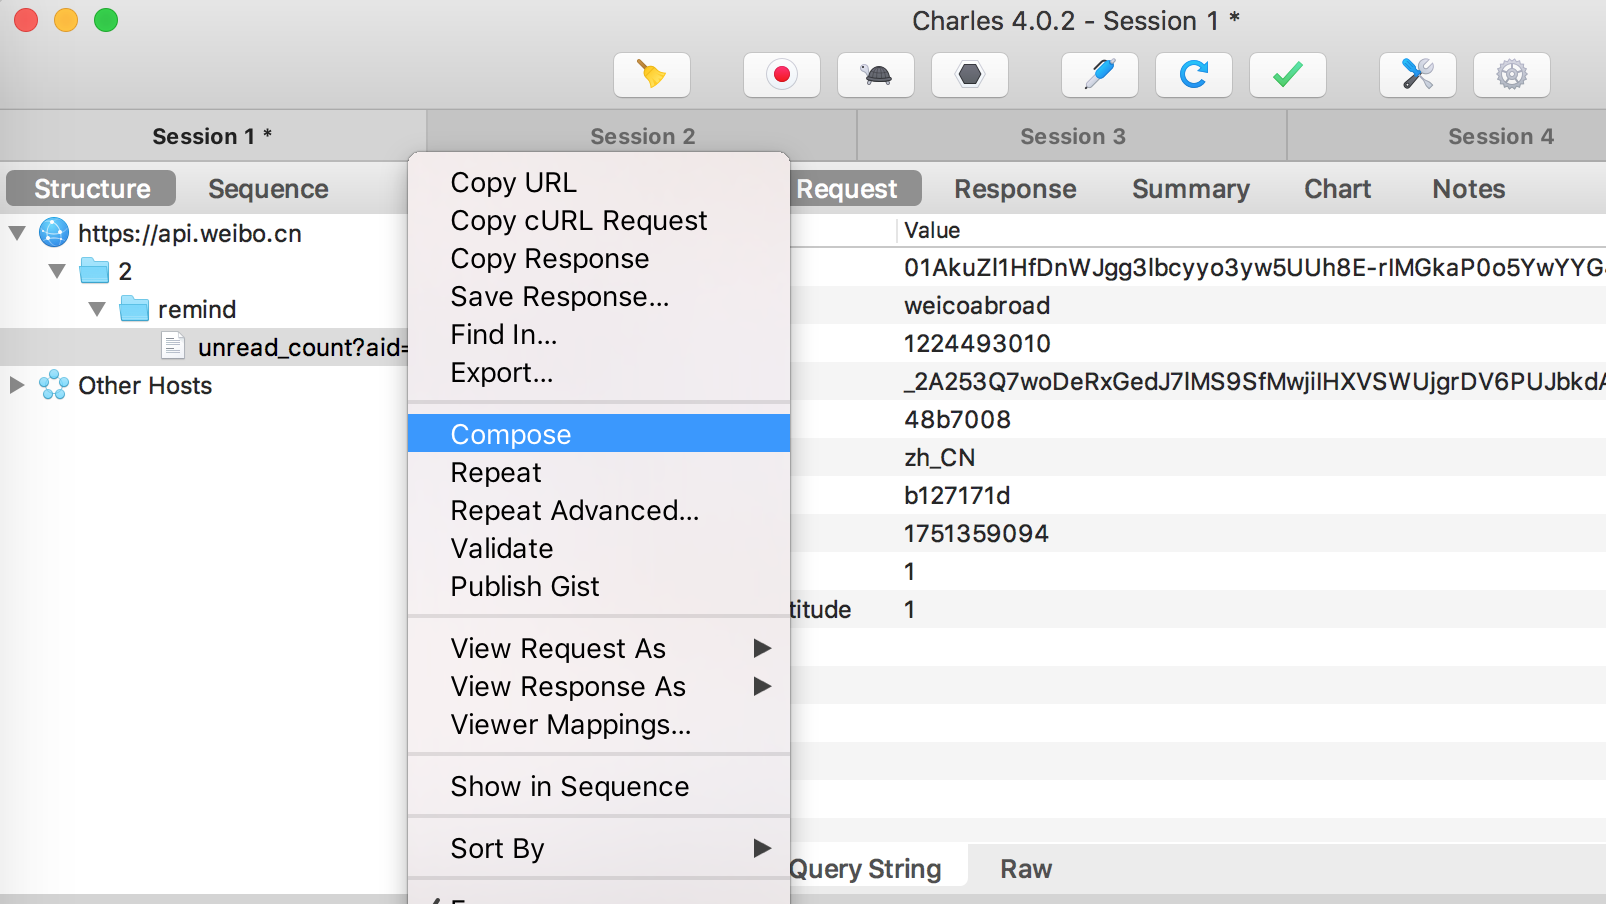Click the Other Hosts cluster icon
The width and height of the screenshot is (1606, 904).
(54, 385)
